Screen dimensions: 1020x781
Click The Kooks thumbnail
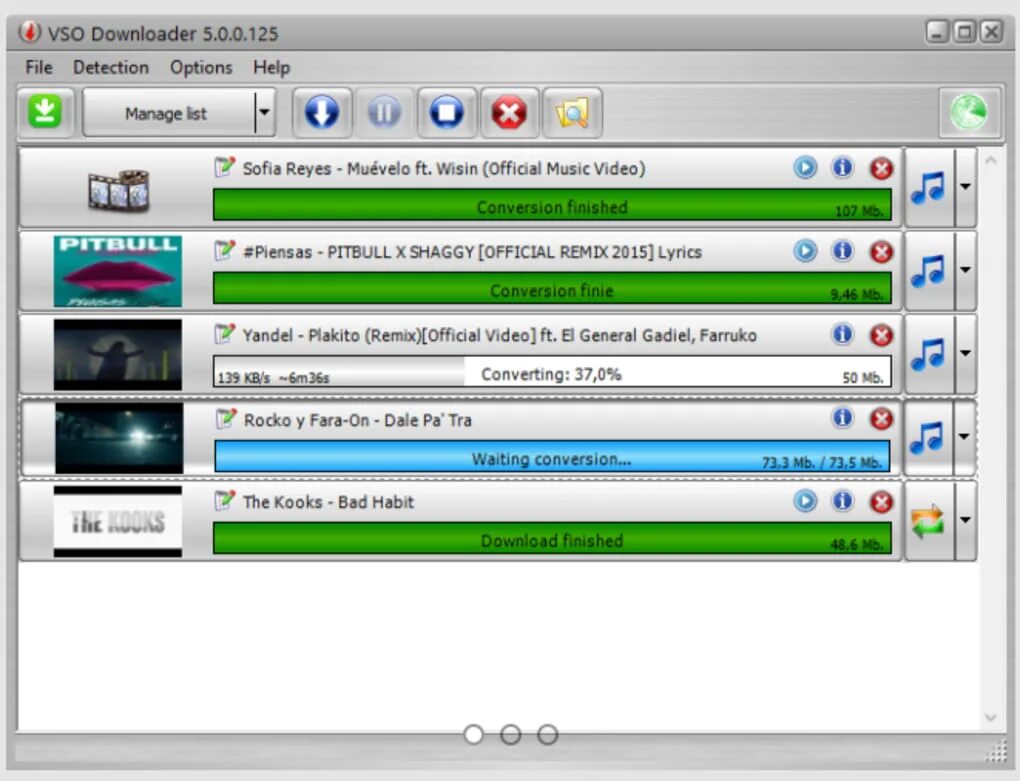click(118, 522)
